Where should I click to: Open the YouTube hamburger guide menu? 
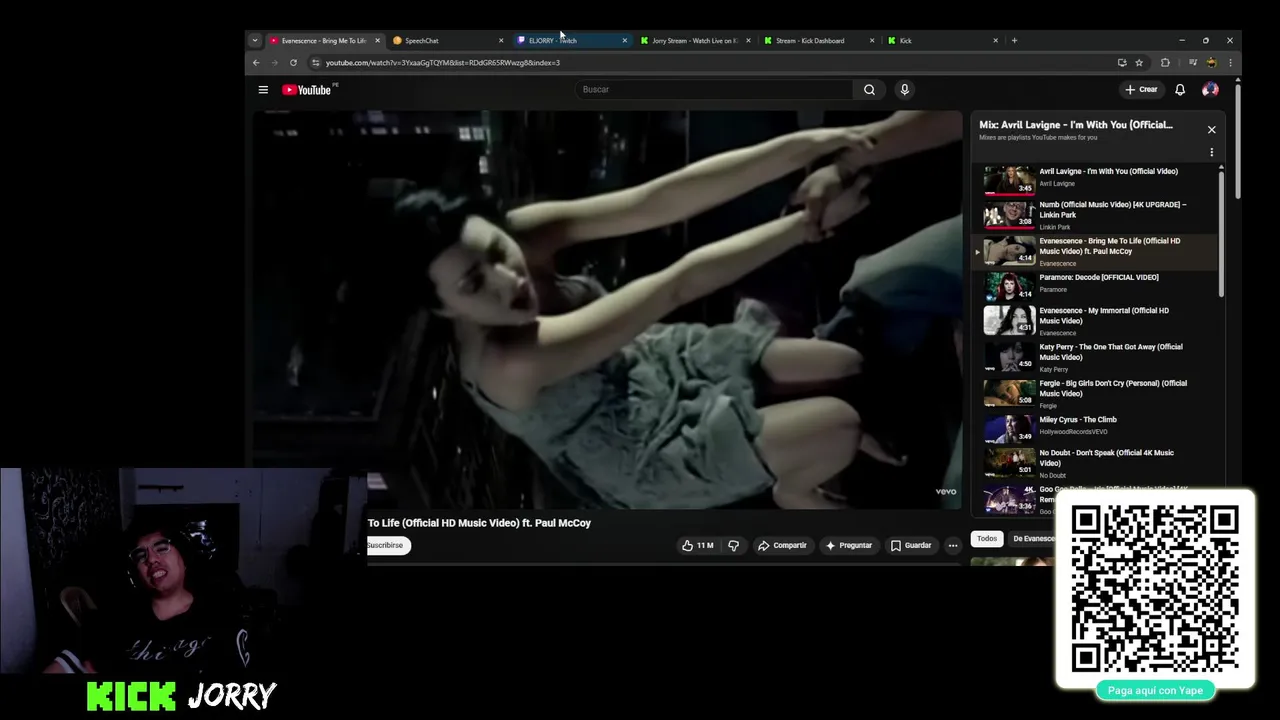263,90
